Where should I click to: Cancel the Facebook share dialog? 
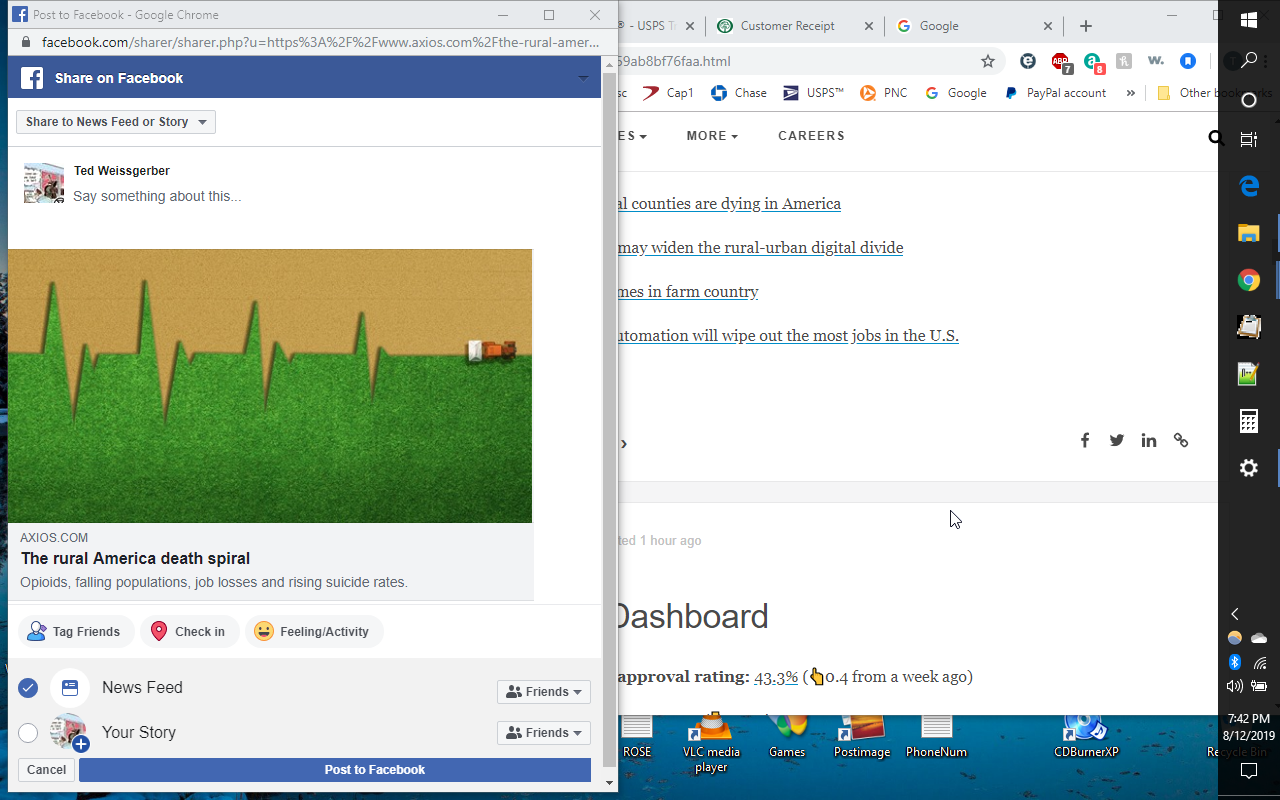(46, 770)
